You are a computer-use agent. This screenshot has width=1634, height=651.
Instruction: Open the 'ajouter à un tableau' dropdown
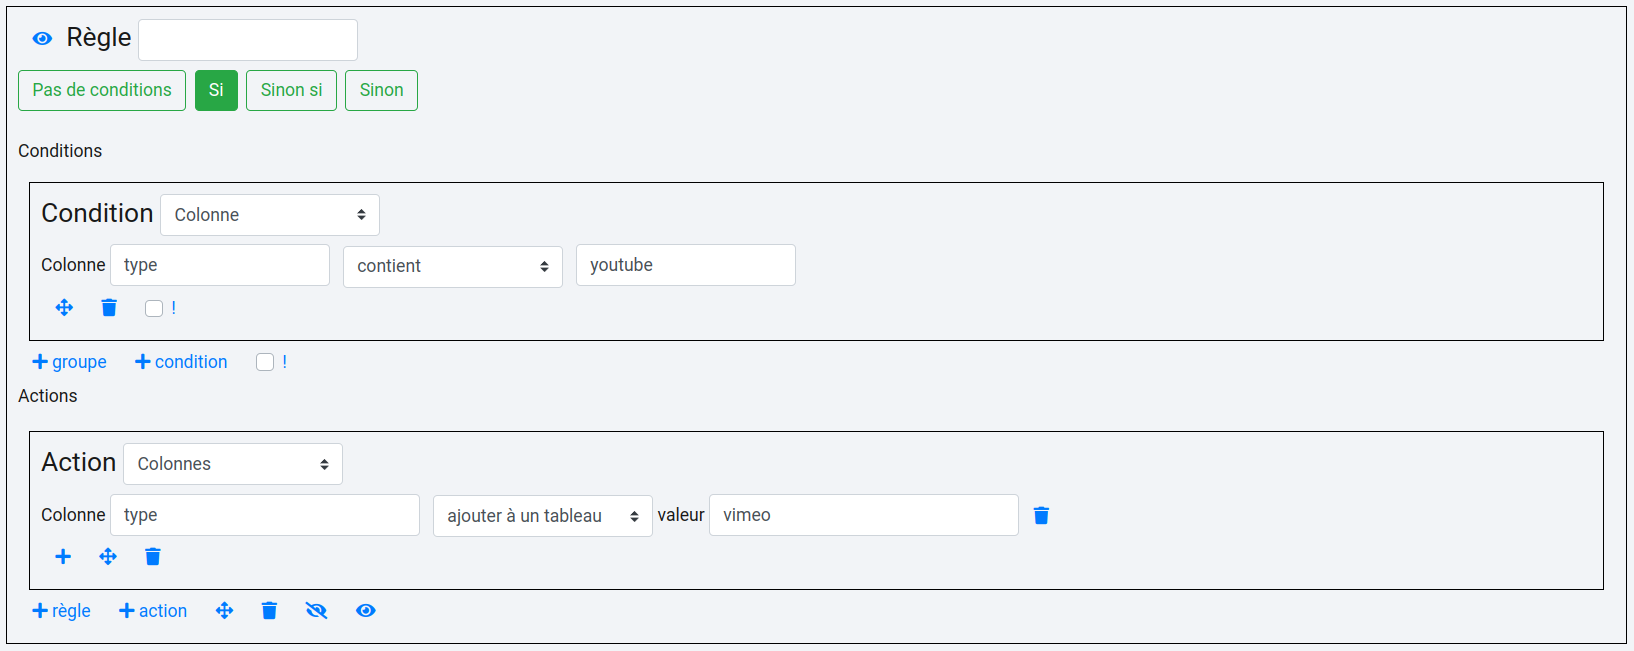point(542,516)
